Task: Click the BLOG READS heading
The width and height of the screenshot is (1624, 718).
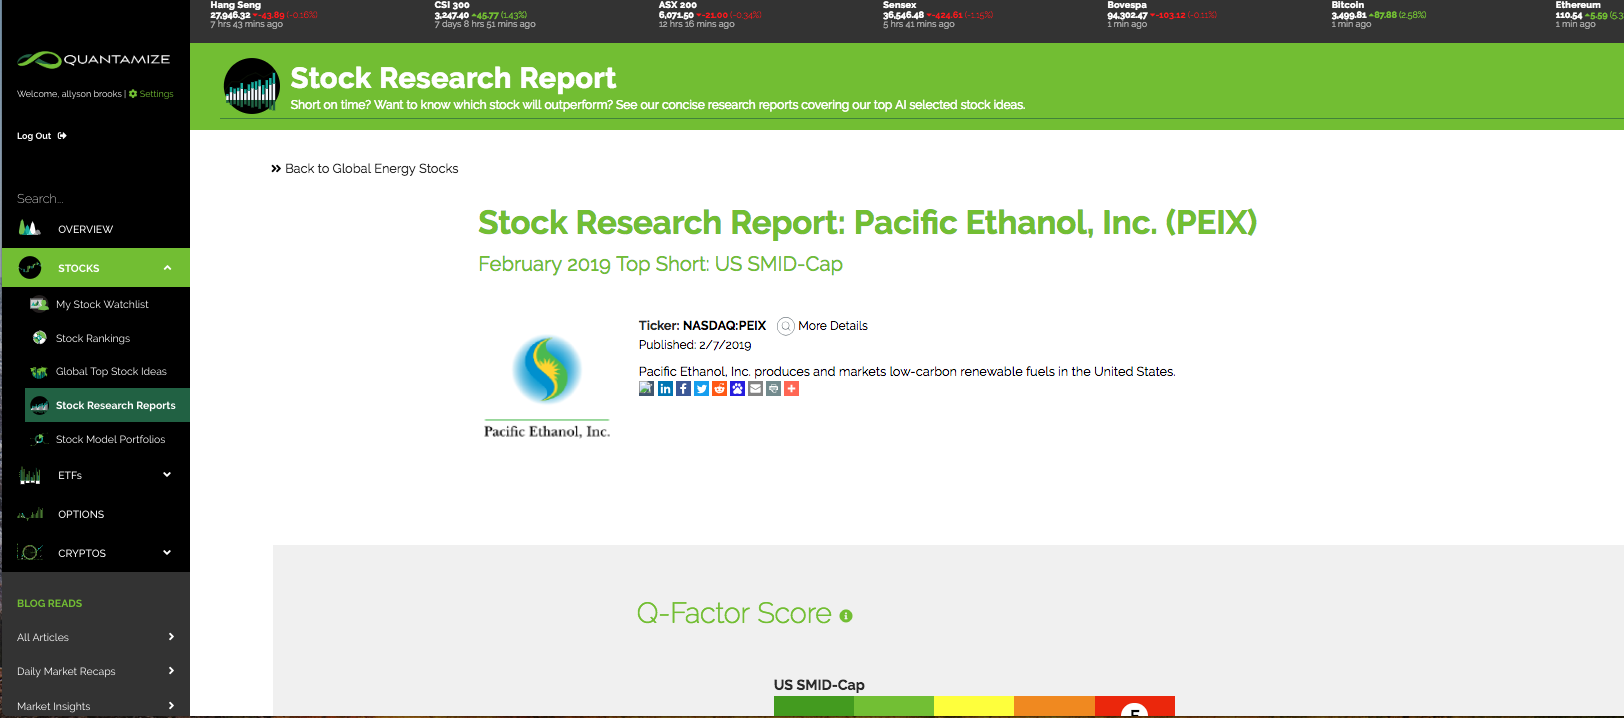Action: 49,604
